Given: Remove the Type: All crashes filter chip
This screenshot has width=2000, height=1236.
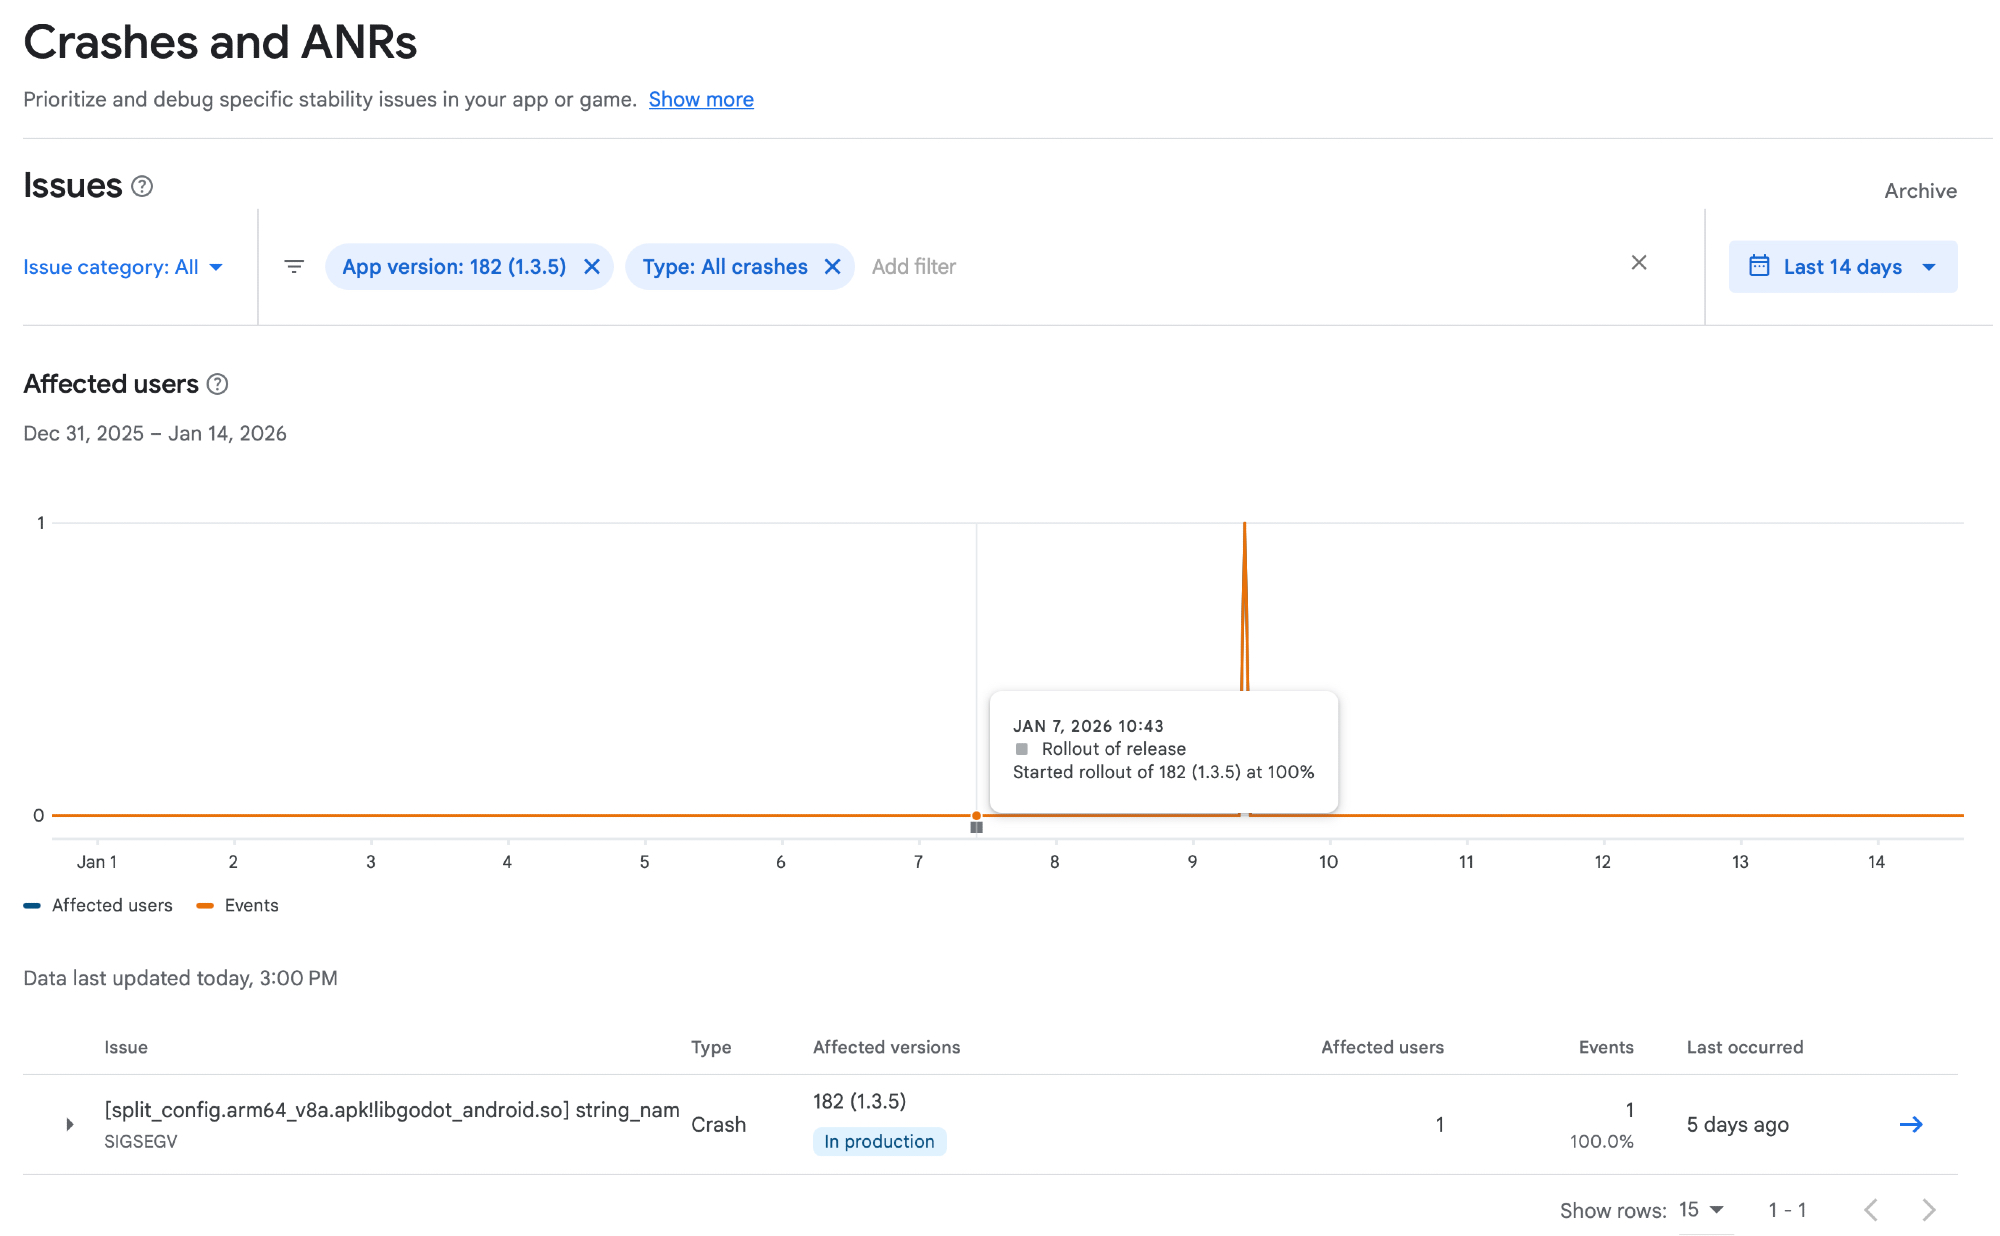Looking at the screenshot, I should pos(832,267).
